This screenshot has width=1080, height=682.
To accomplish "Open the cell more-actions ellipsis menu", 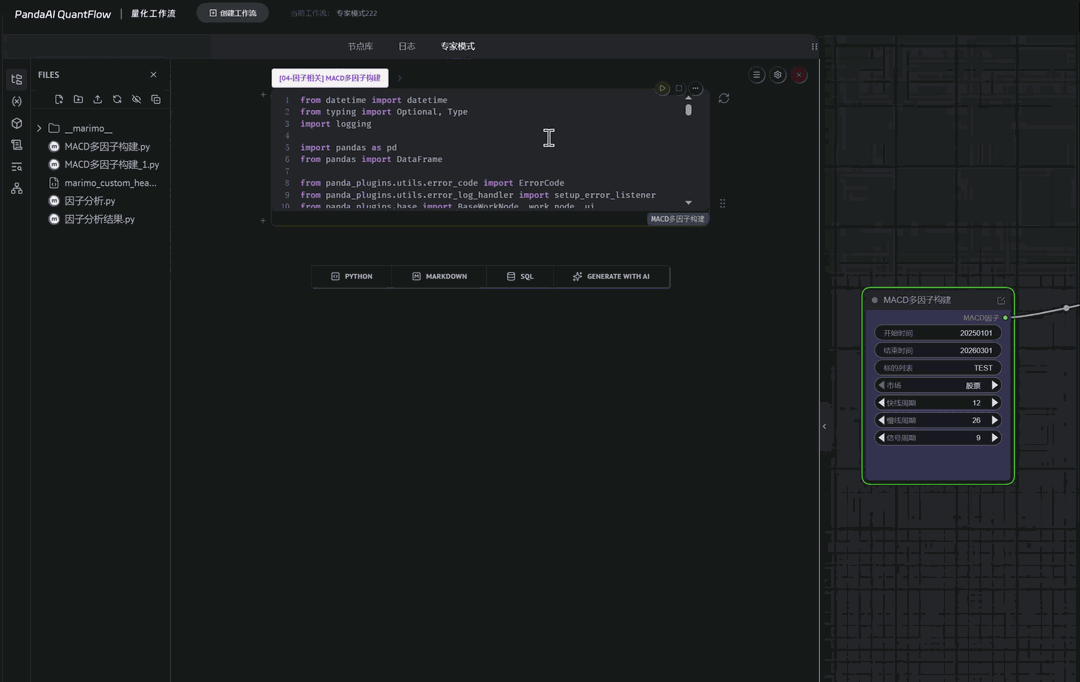I will 696,88.
